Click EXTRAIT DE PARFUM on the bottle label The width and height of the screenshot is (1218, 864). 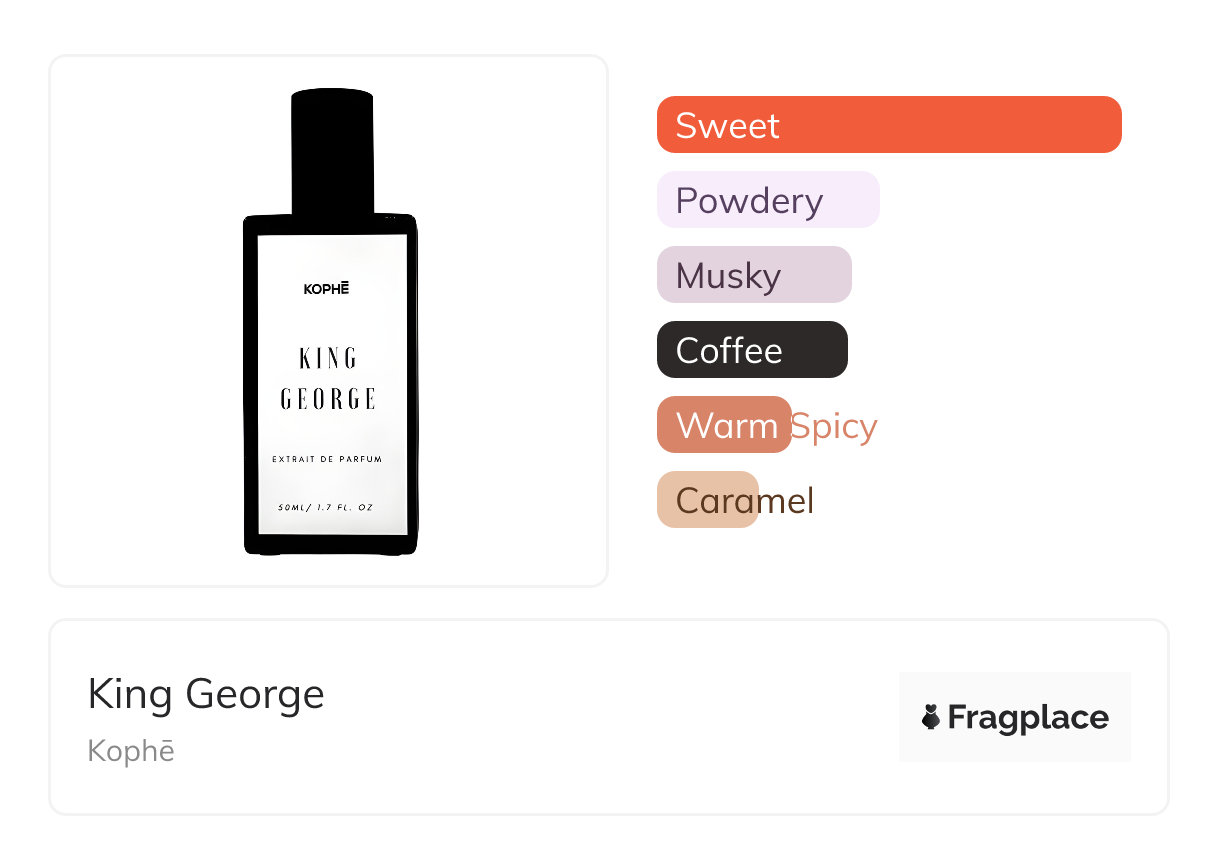327,459
